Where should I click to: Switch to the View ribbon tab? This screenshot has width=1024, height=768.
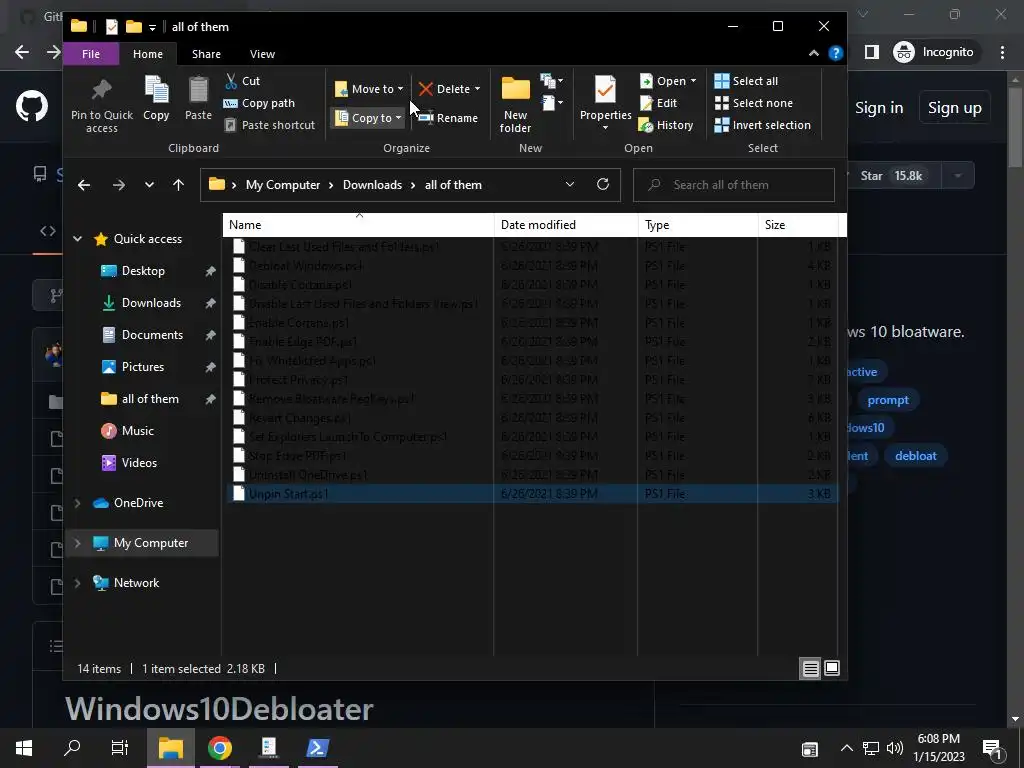(262, 54)
